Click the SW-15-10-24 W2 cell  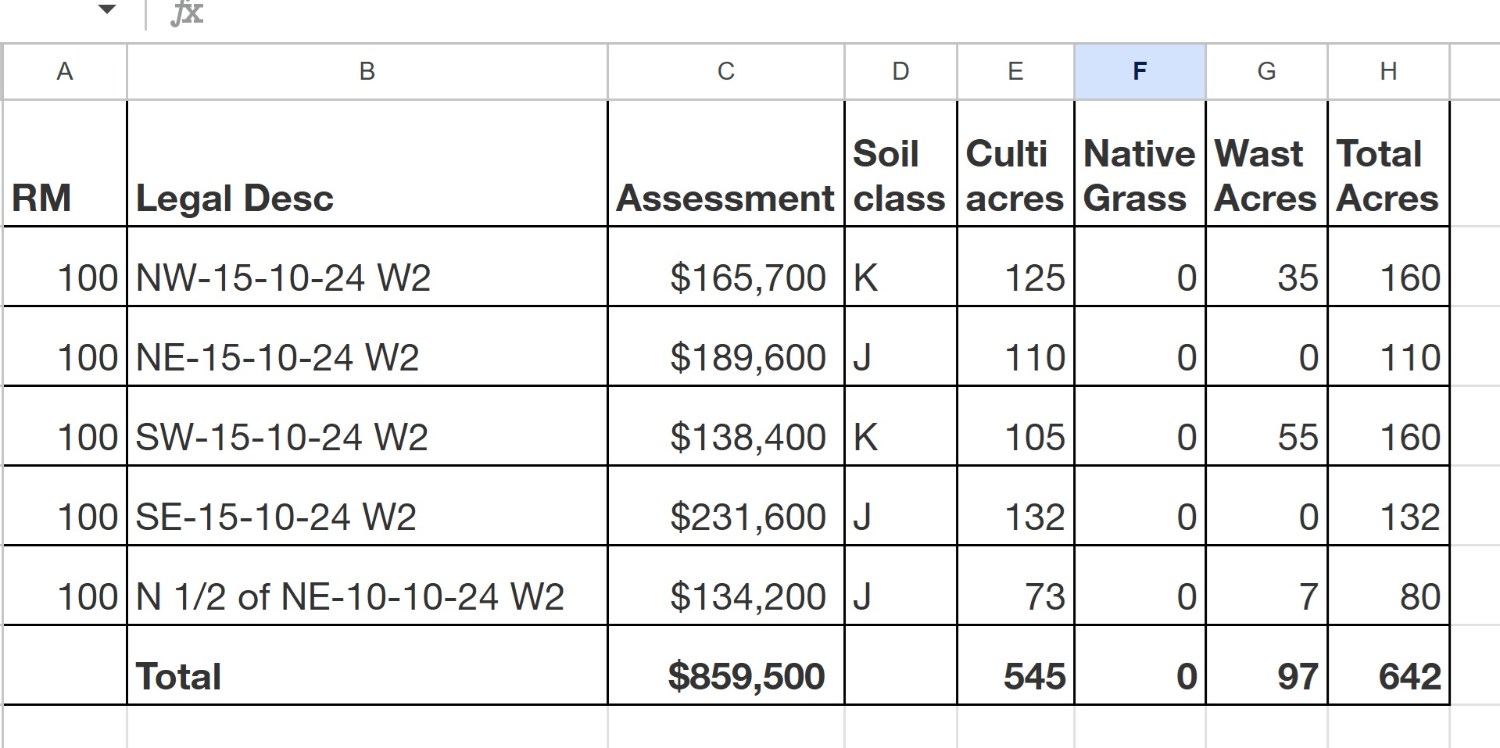367,437
